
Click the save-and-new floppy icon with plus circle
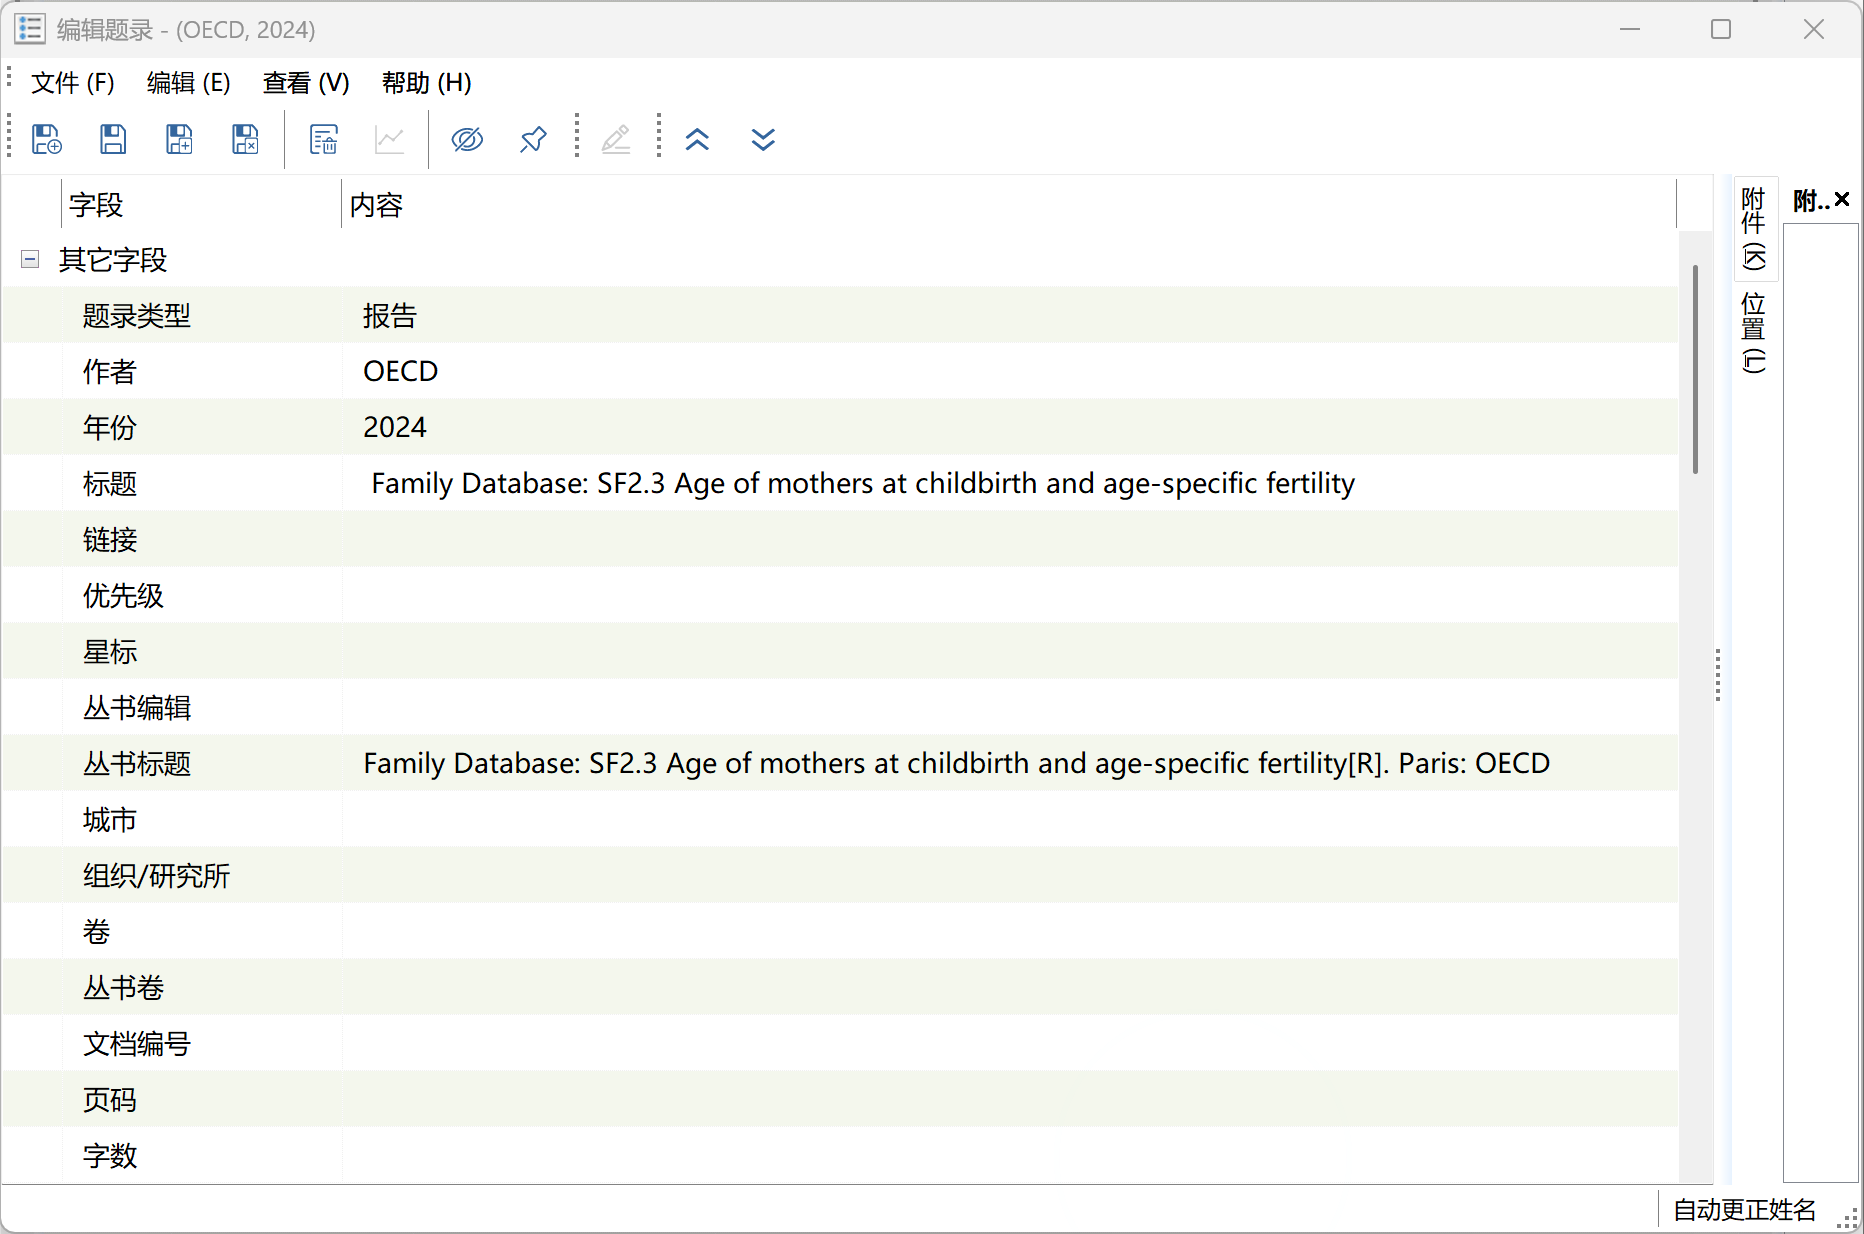pos(47,139)
